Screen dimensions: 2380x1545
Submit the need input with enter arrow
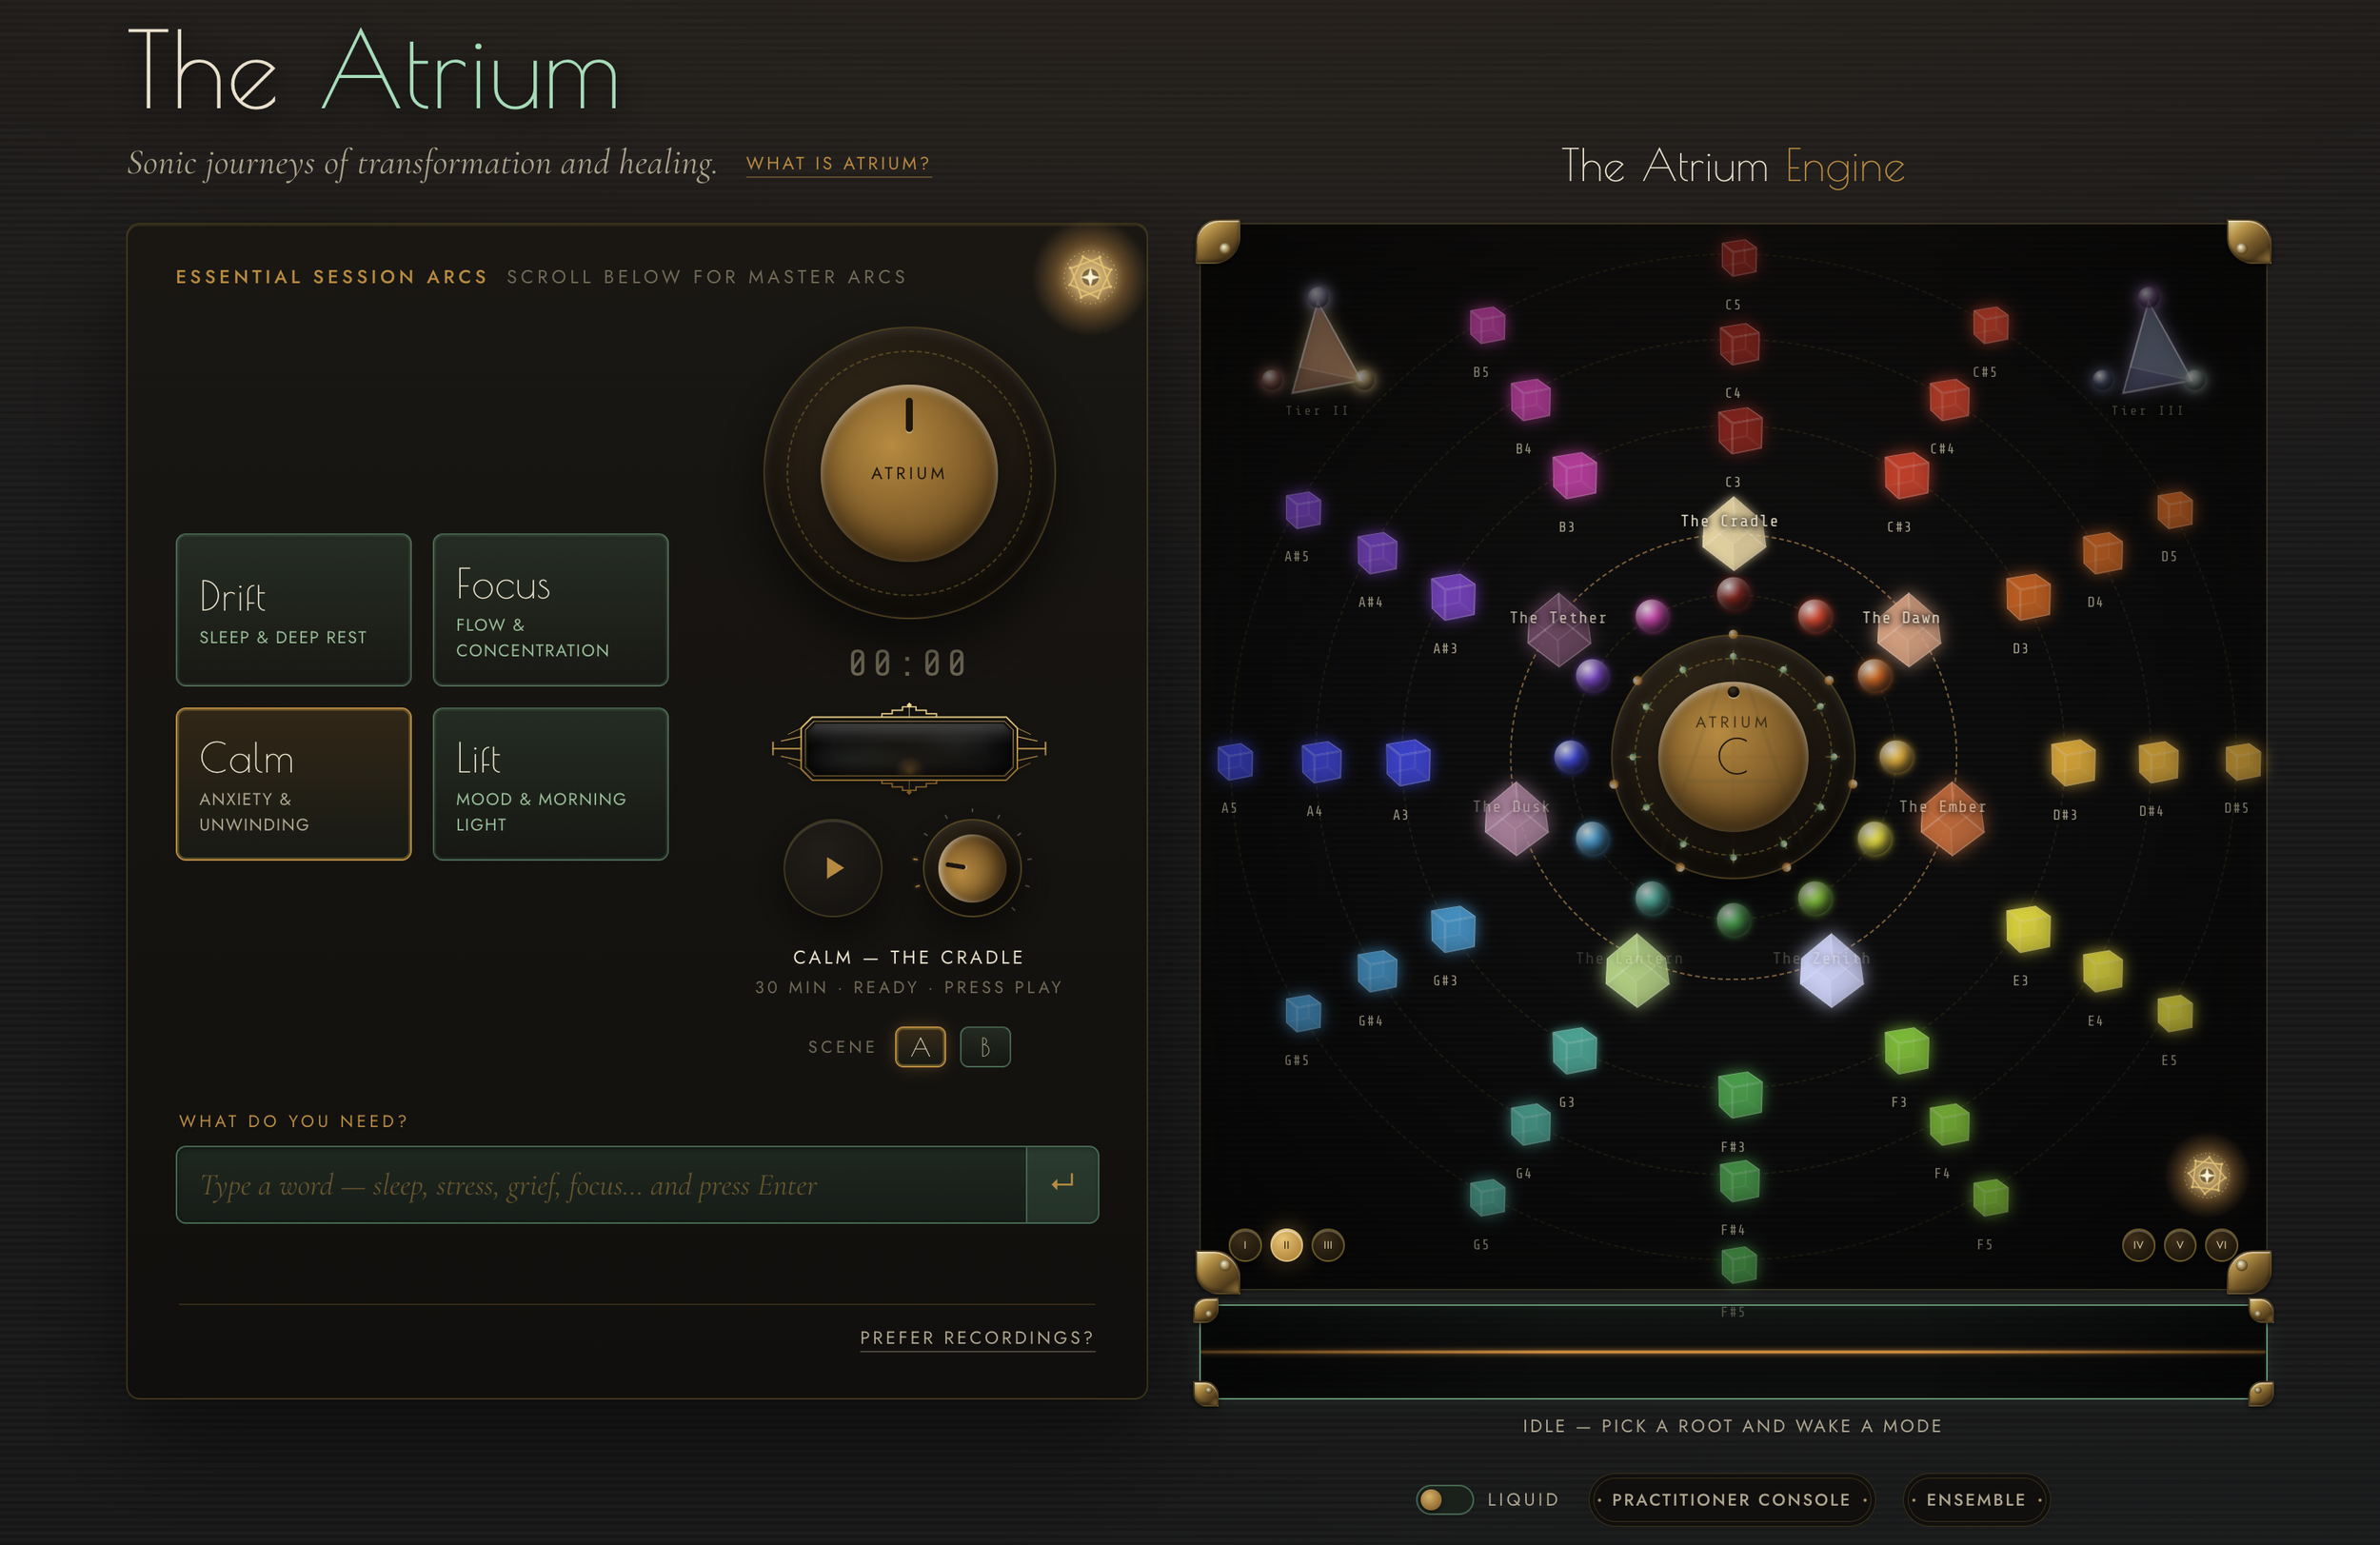pos(1062,1184)
